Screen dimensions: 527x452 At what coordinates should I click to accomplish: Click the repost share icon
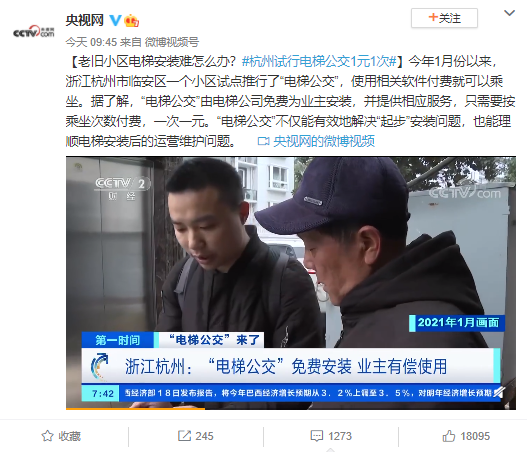click(184, 436)
